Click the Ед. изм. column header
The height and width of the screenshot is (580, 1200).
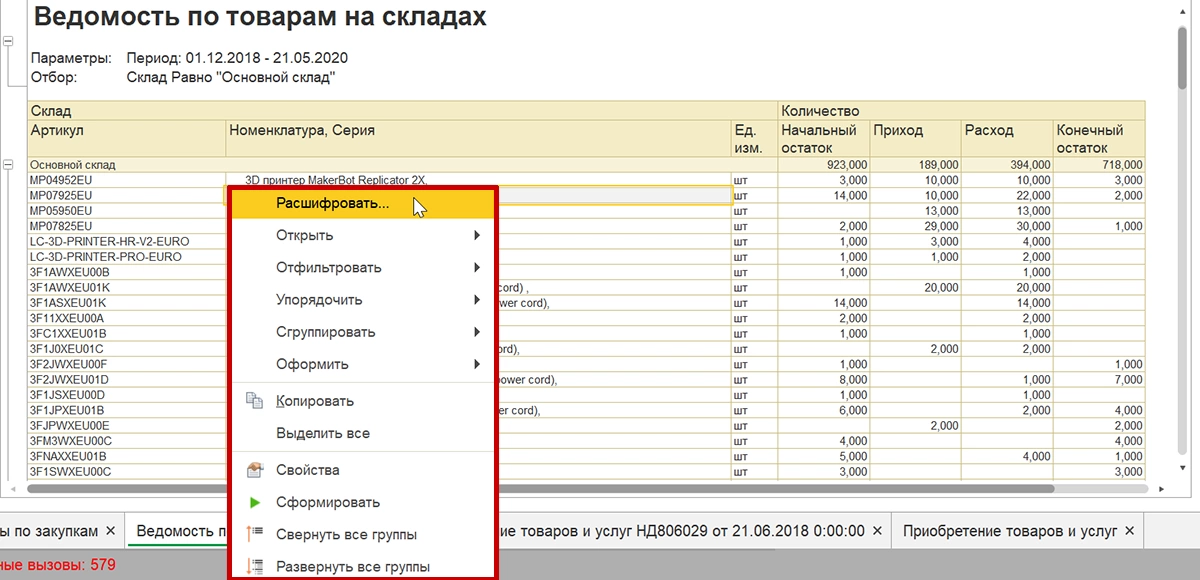click(x=755, y=138)
